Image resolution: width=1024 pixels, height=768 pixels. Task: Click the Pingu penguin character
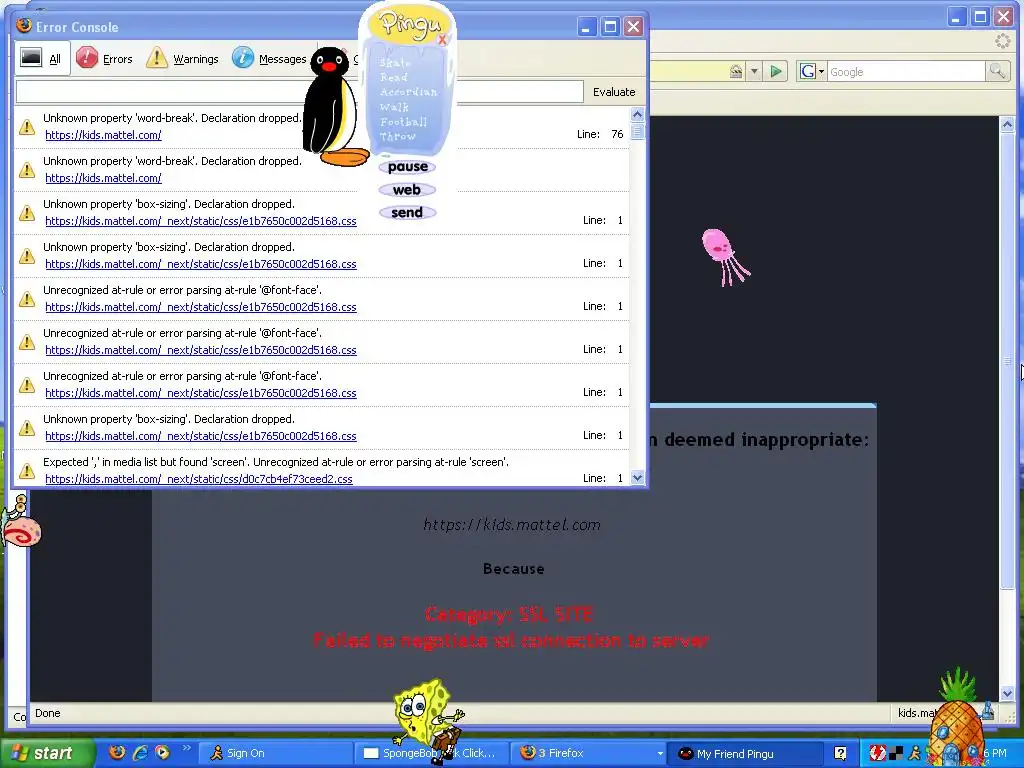pyautogui.click(x=334, y=108)
